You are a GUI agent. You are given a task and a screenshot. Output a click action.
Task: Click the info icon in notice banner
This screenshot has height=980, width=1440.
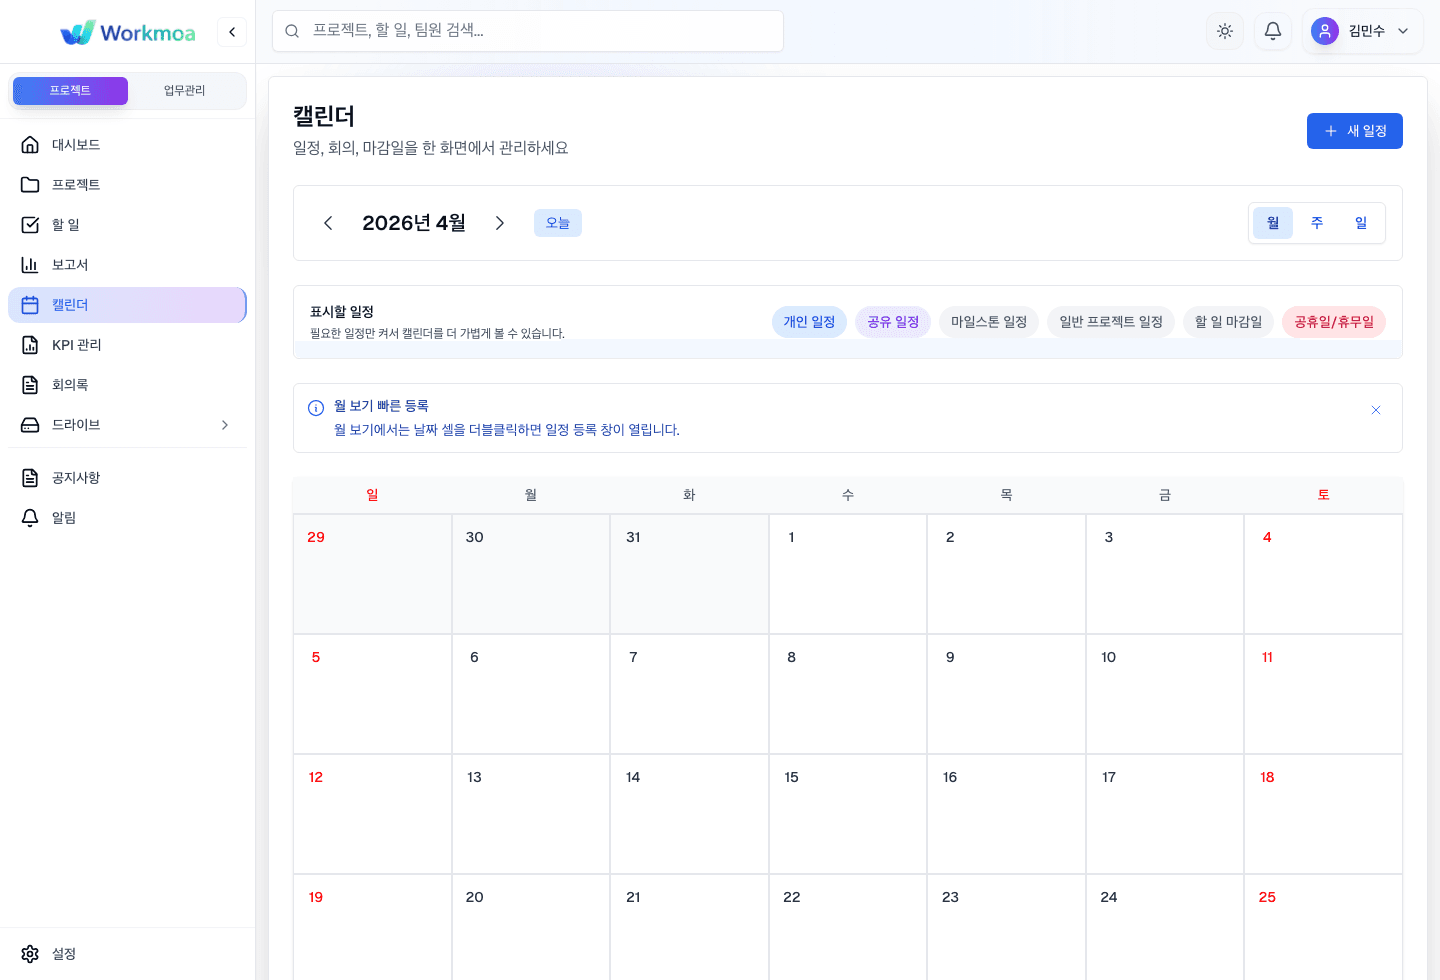coord(316,408)
